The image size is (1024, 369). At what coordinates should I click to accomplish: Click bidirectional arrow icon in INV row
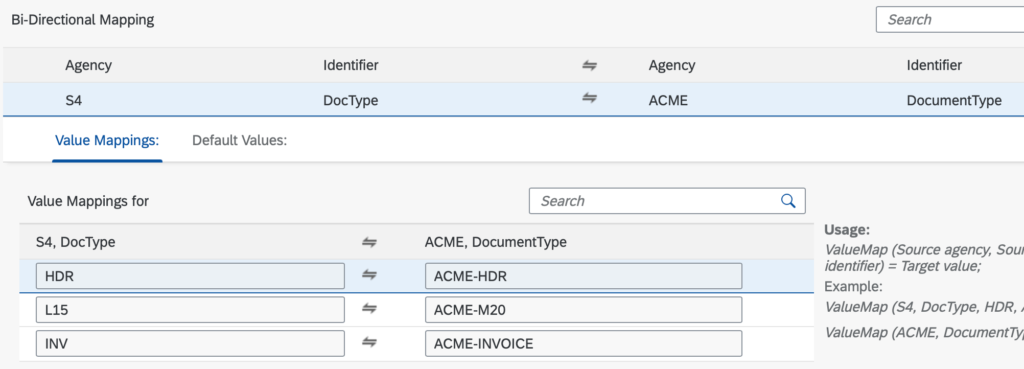click(370, 343)
